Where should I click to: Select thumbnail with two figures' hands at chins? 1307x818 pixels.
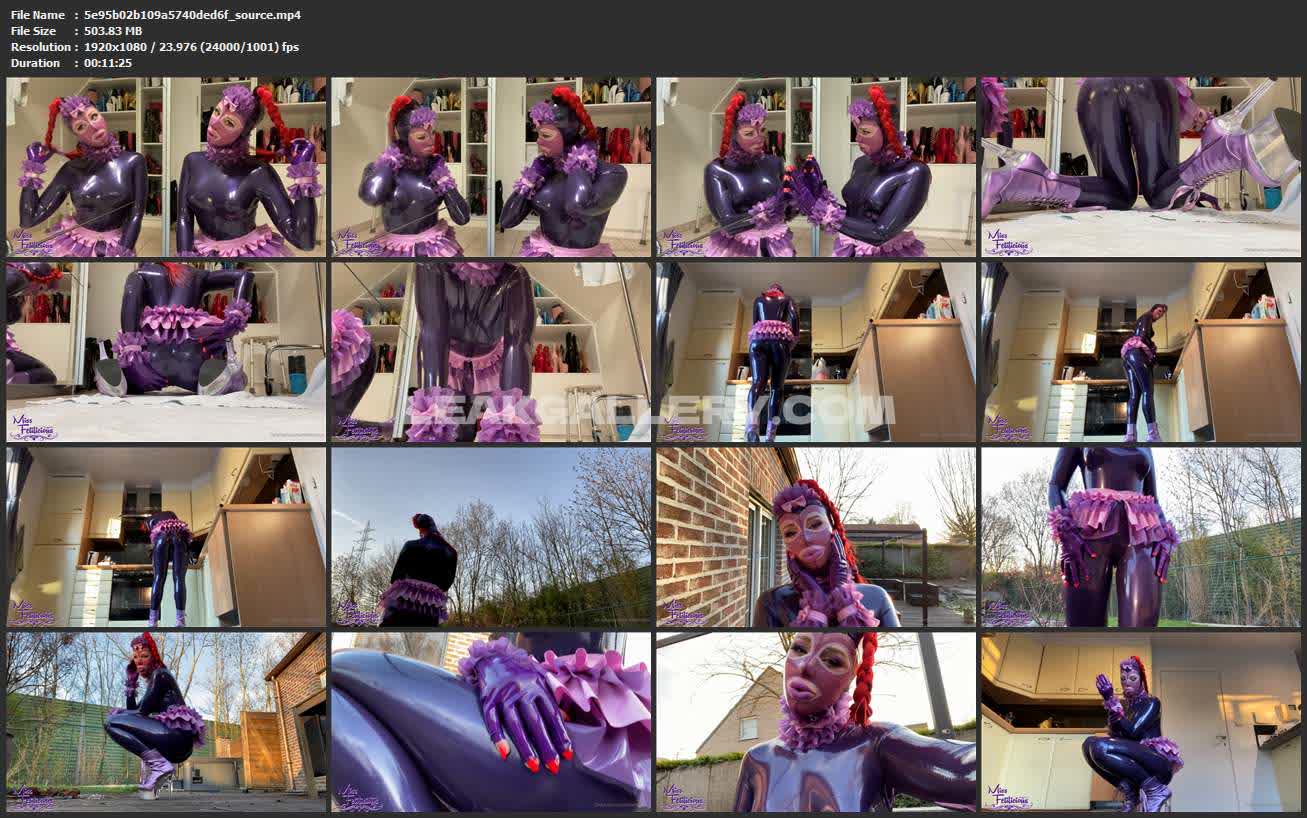pyautogui.click(x=491, y=167)
